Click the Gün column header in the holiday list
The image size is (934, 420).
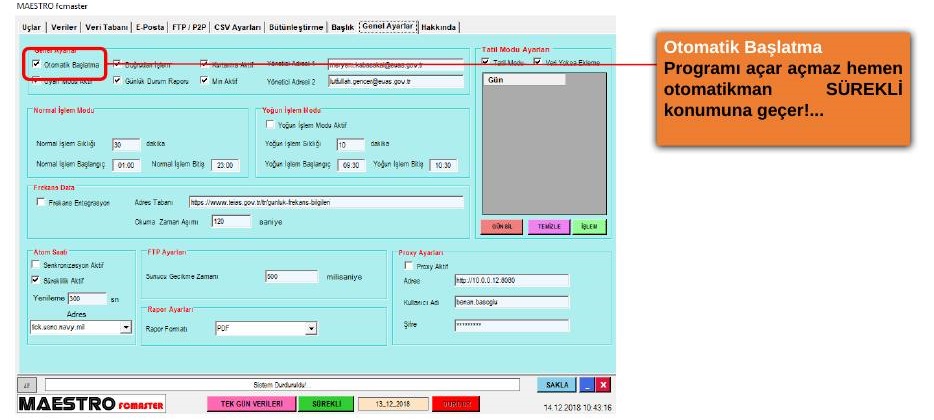[x=524, y=79]
